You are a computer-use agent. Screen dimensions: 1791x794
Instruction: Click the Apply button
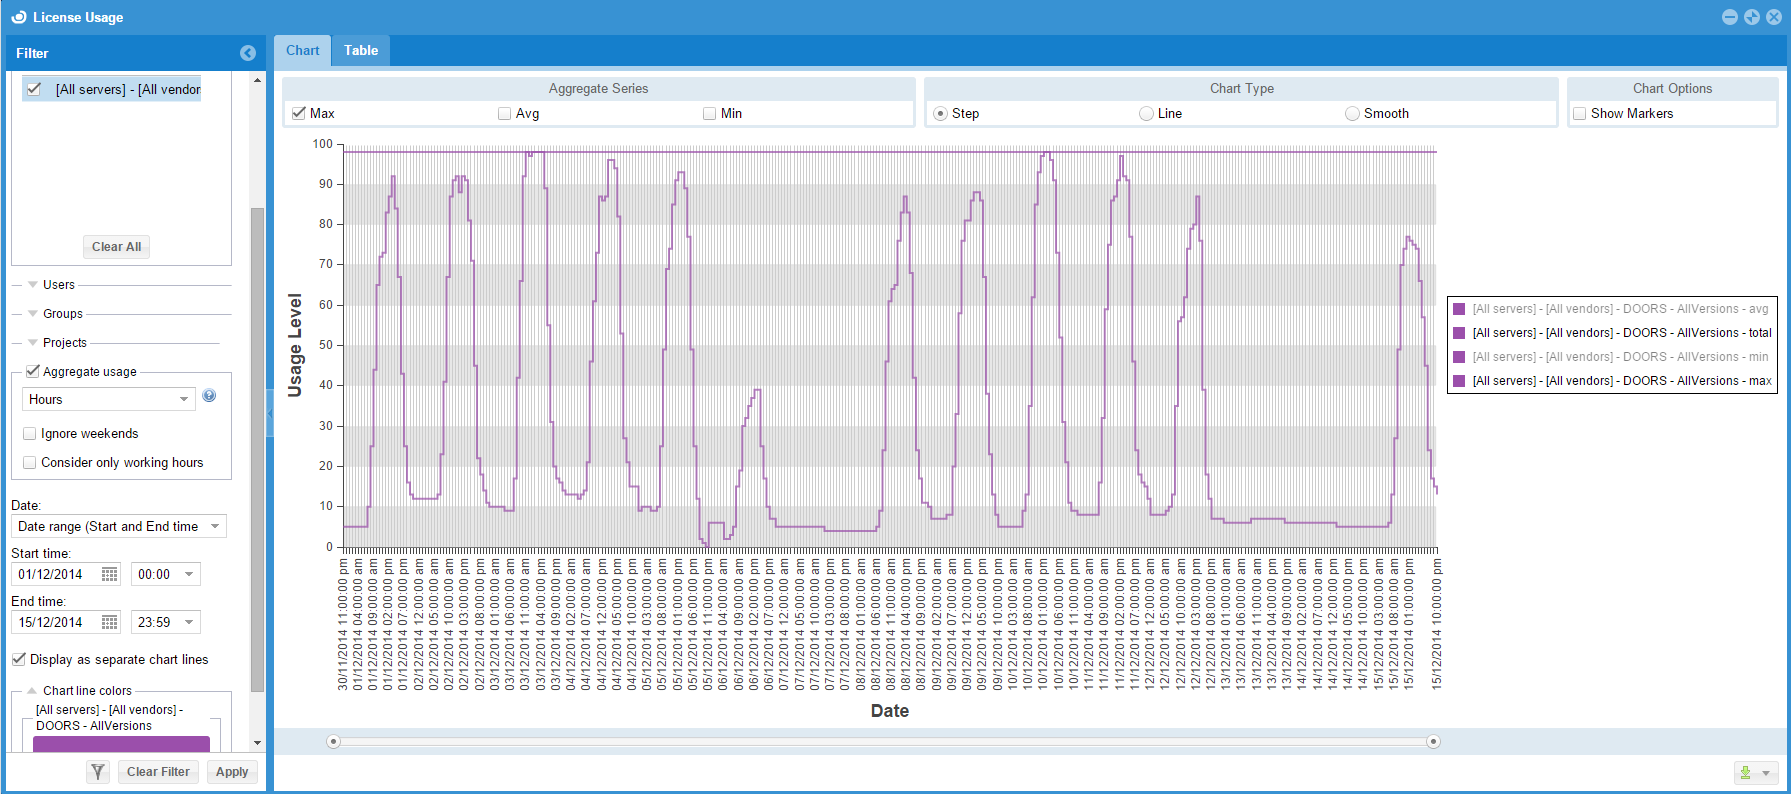point(232,772)
